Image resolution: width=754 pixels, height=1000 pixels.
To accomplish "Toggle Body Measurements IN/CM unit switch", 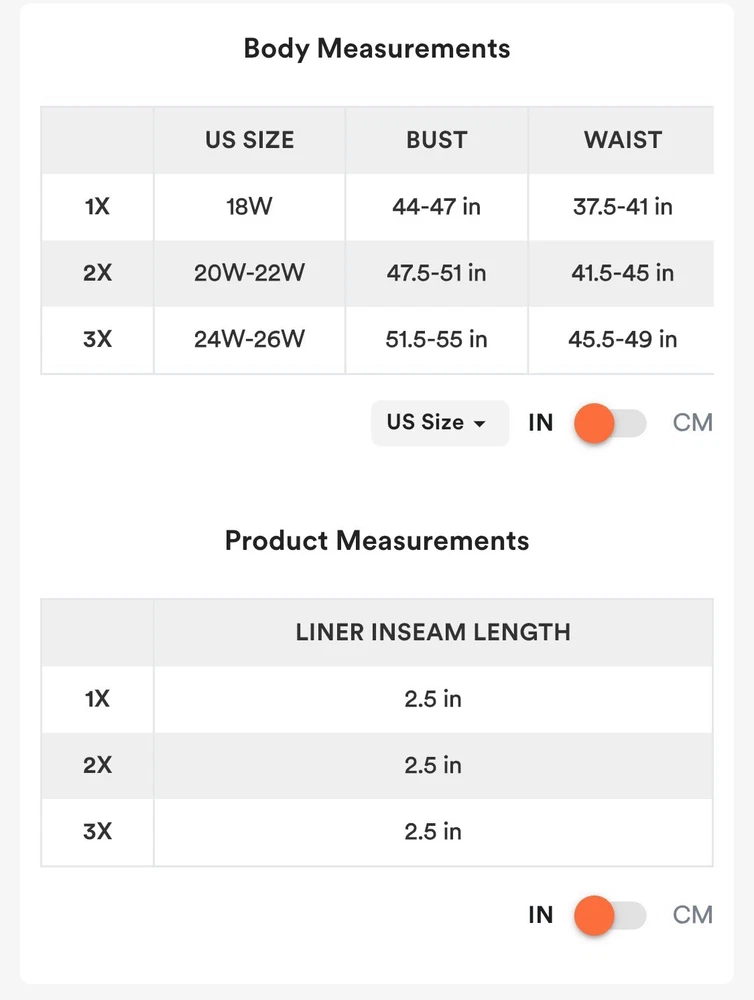I will 610,423.
